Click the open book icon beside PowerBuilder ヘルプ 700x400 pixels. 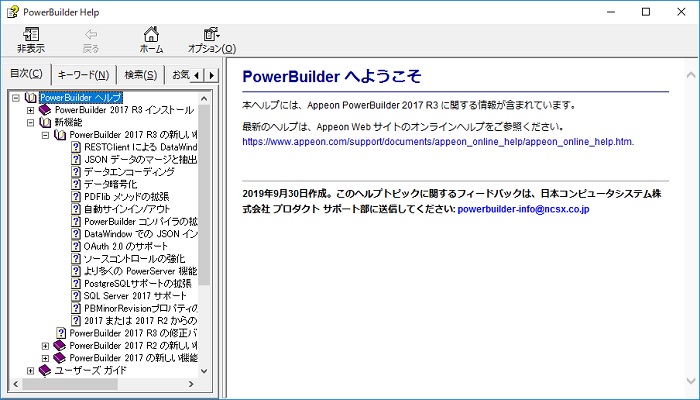point(31,97)
